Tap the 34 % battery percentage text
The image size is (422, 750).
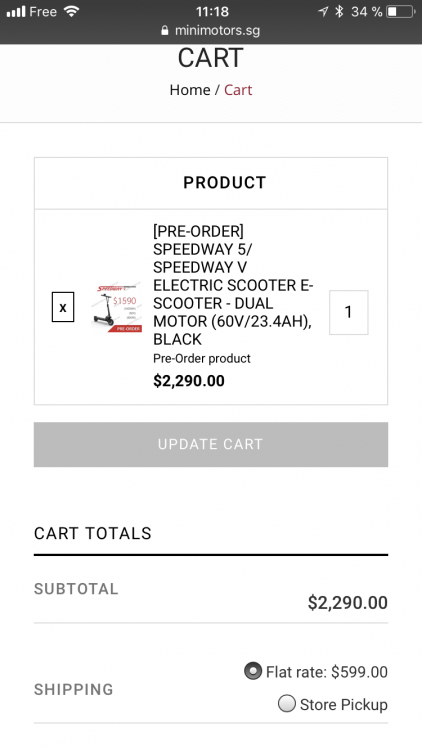coord(366,11)
